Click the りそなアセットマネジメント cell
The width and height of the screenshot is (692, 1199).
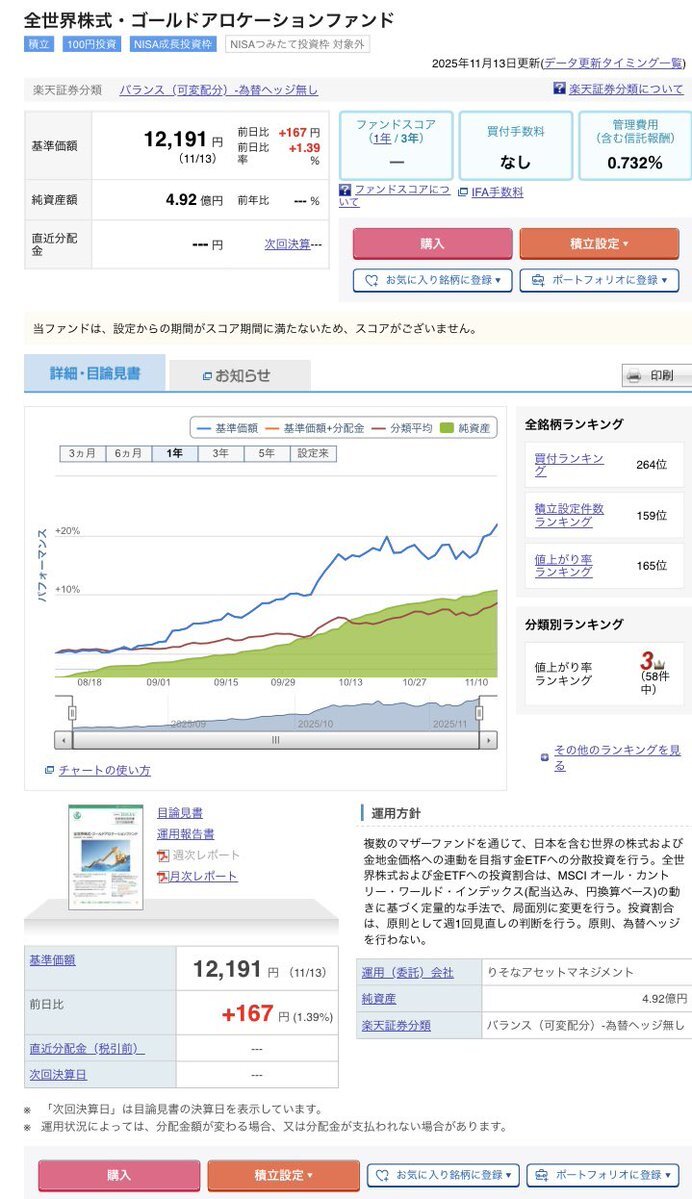coord(586,973)
